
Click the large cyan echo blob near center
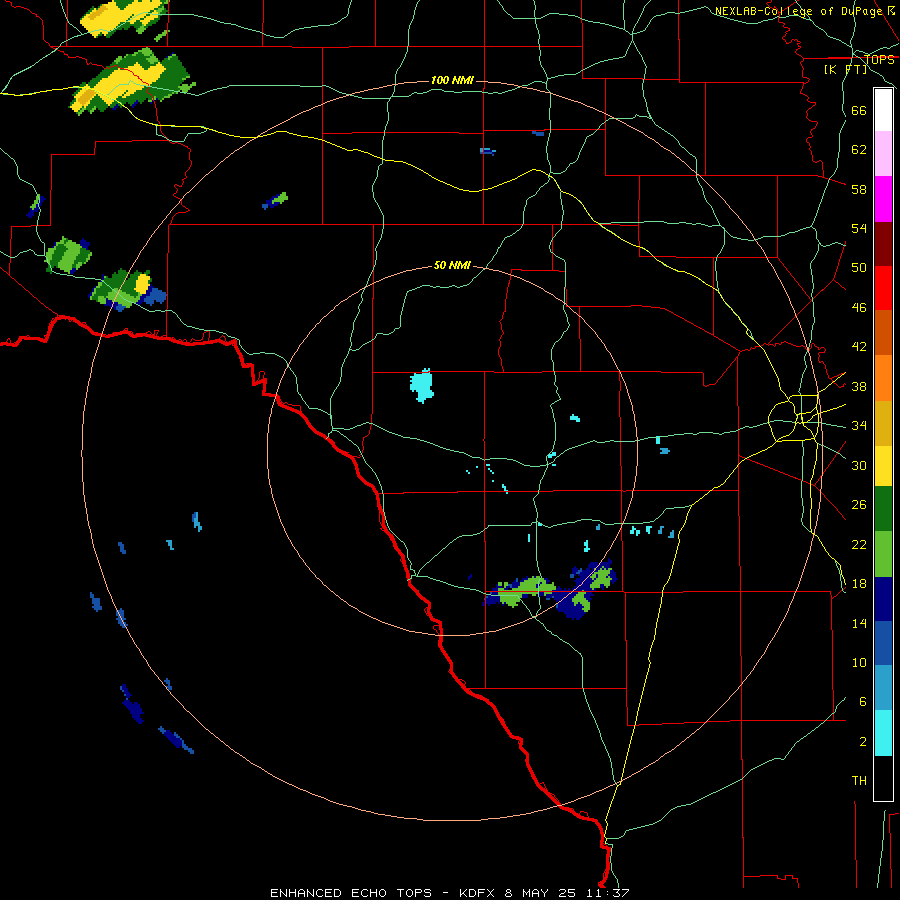point(422,386)
